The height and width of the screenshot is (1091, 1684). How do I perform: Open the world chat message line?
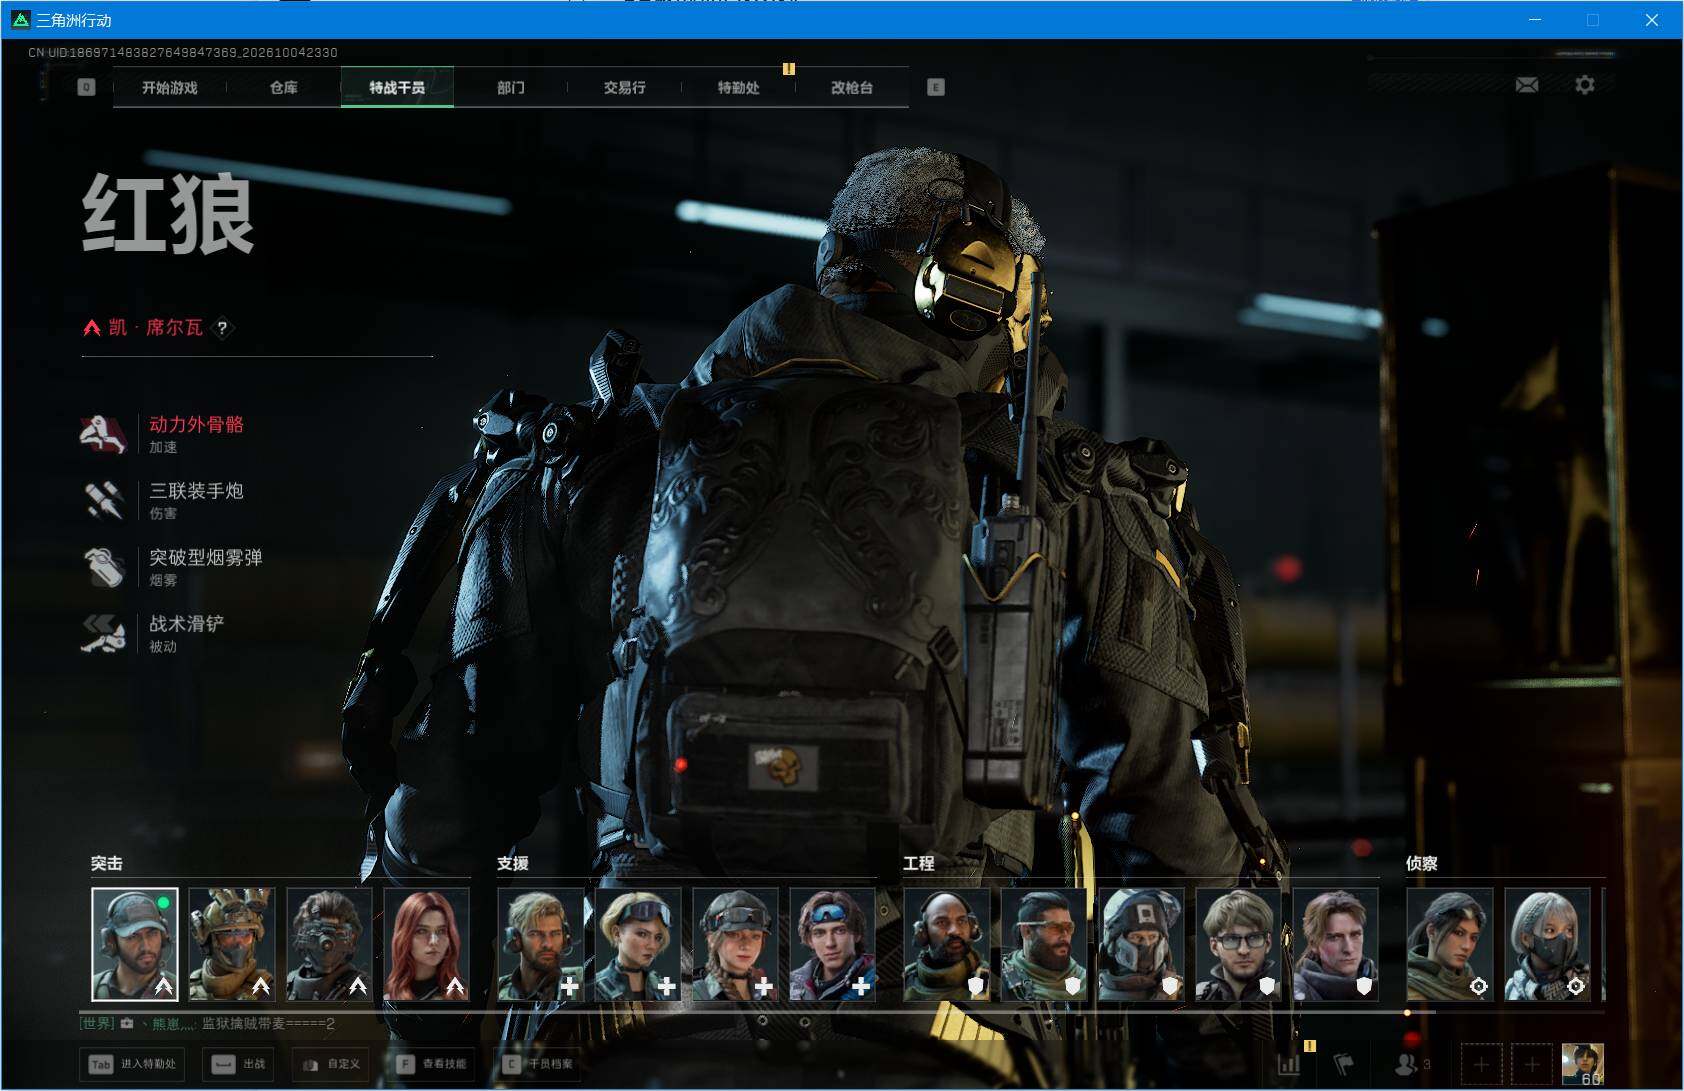pos(207,1024)
